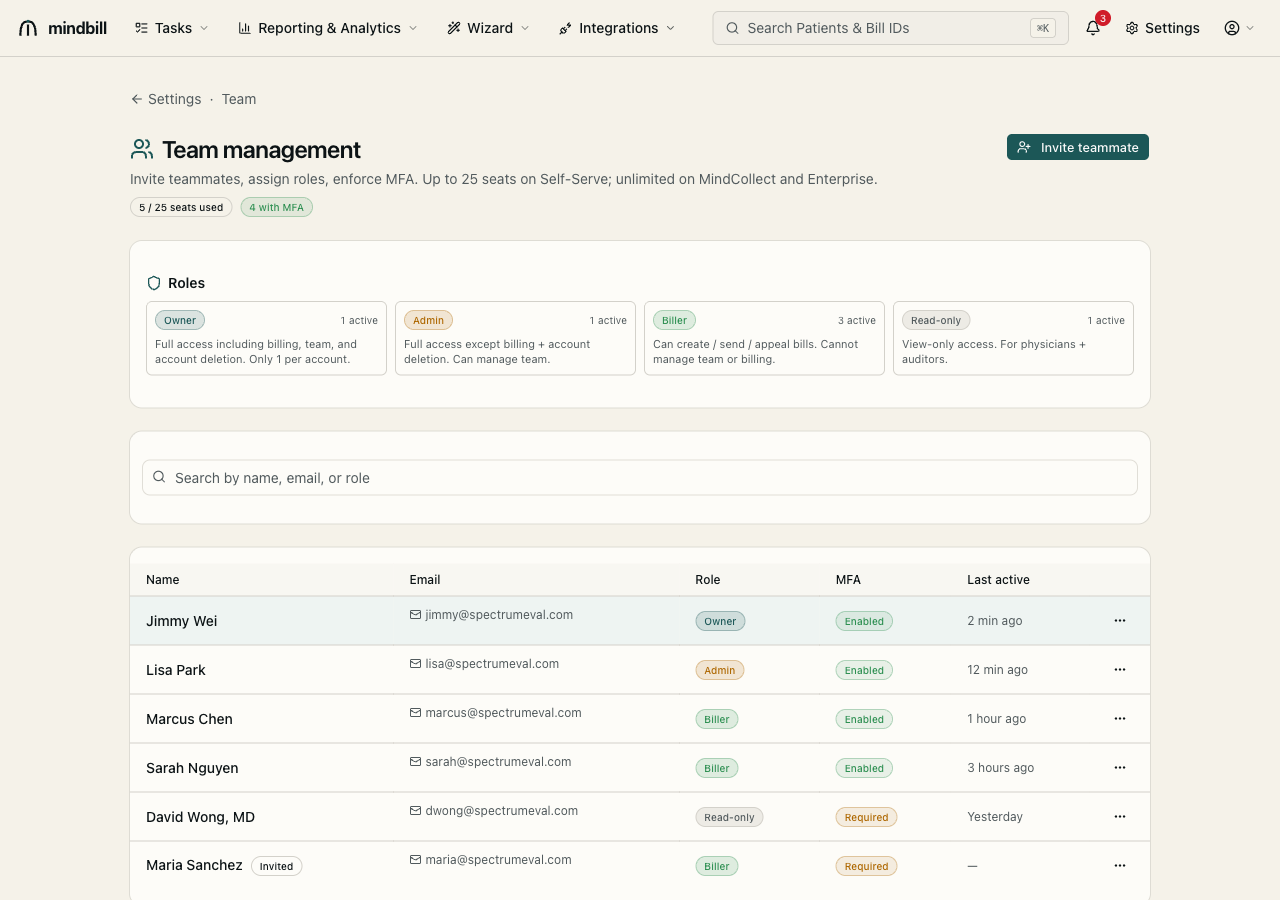The height and width of the screenshot is (900, 1280).
Task: Click the Settings gear icon in top bar
Action: click(1132, 28)
